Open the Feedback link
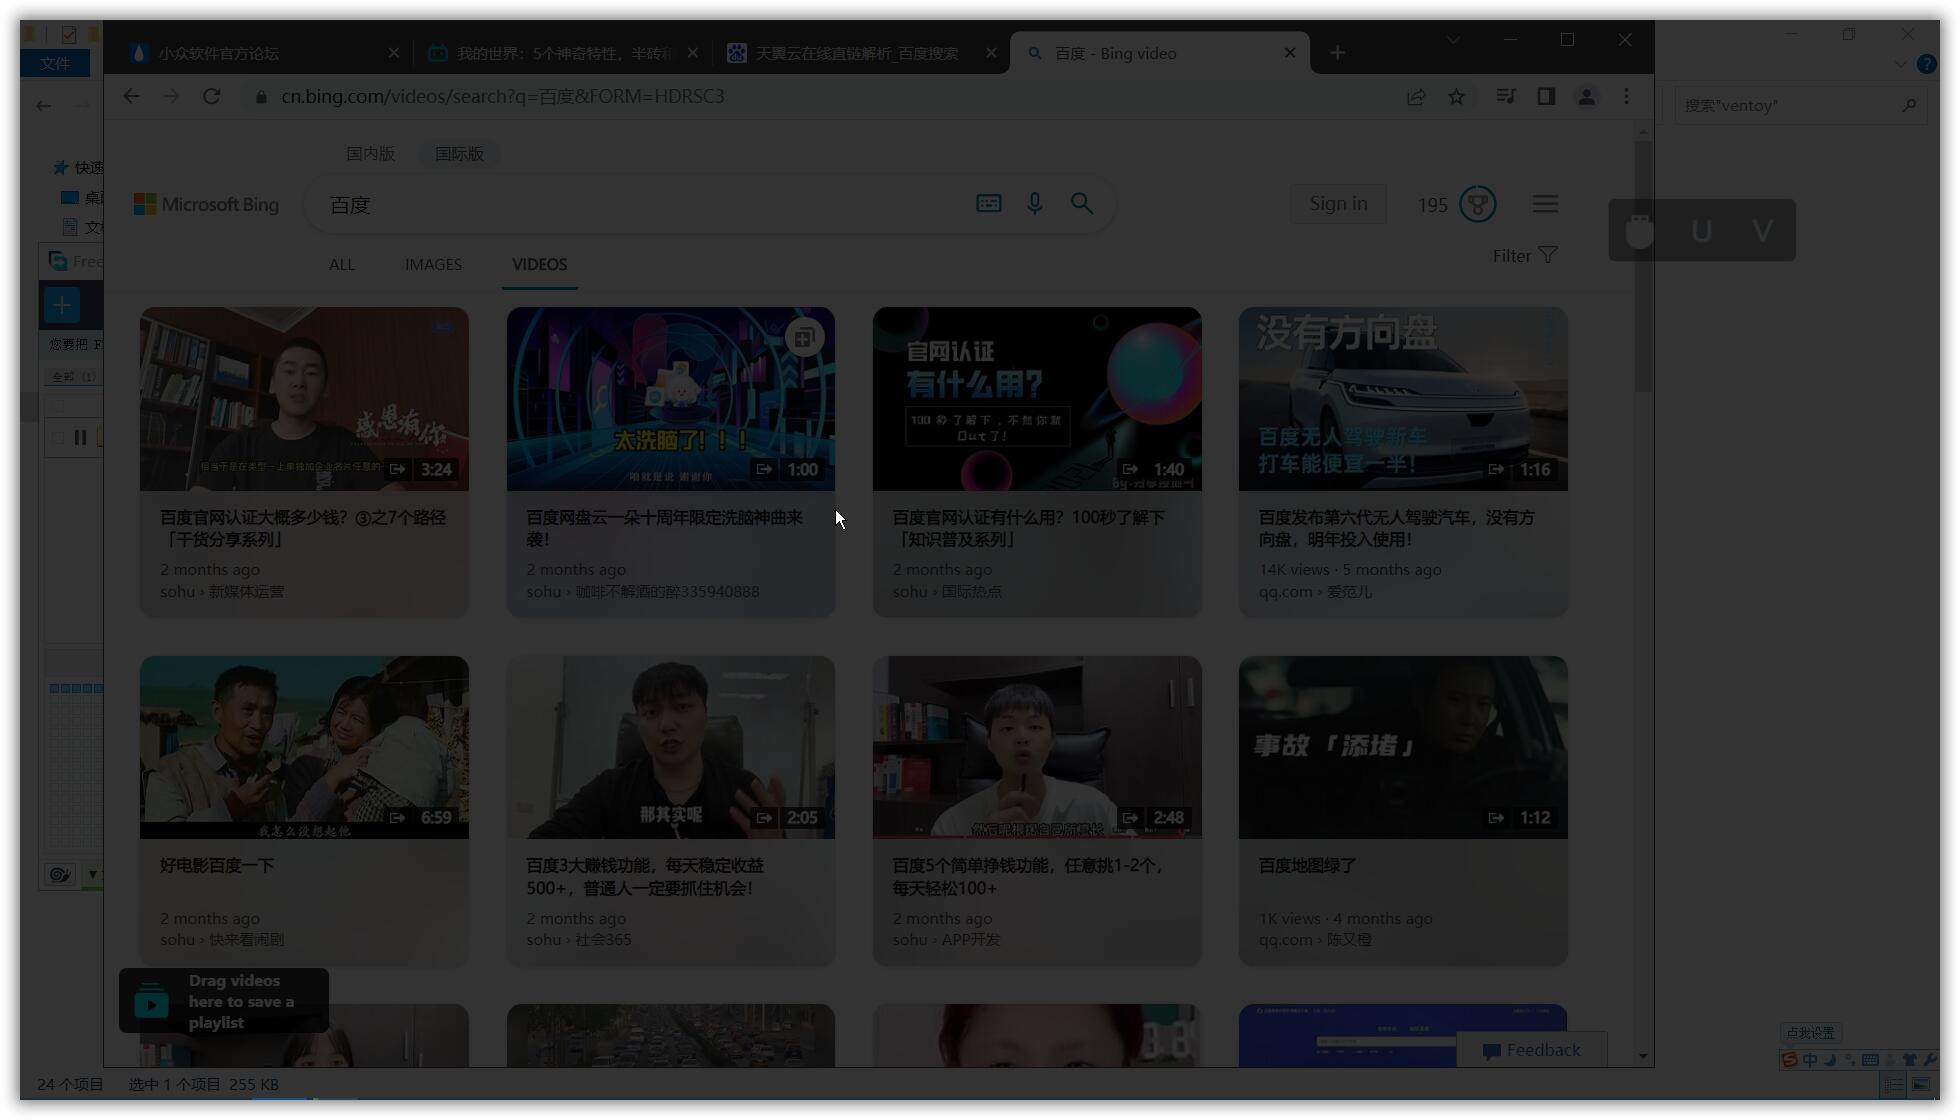 point(1532,1050)
